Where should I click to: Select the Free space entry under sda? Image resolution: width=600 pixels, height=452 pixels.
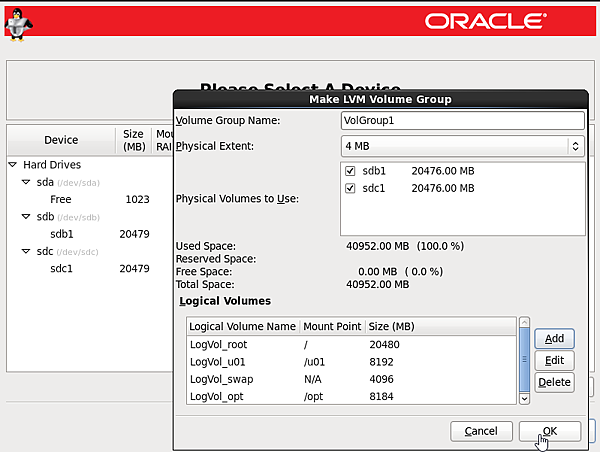tap(60, 199)
